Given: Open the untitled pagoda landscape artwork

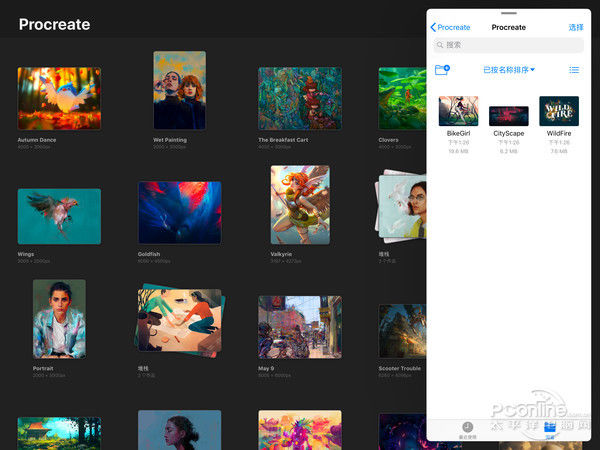Looking at the screenshot, I should (59, 434).
